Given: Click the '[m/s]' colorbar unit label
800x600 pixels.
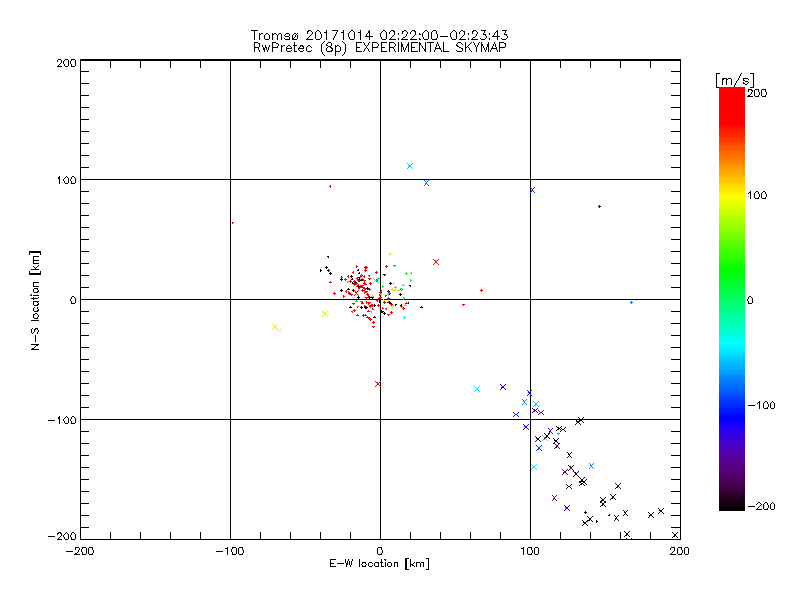Looking at the screenshot, I should click(735, 80).
